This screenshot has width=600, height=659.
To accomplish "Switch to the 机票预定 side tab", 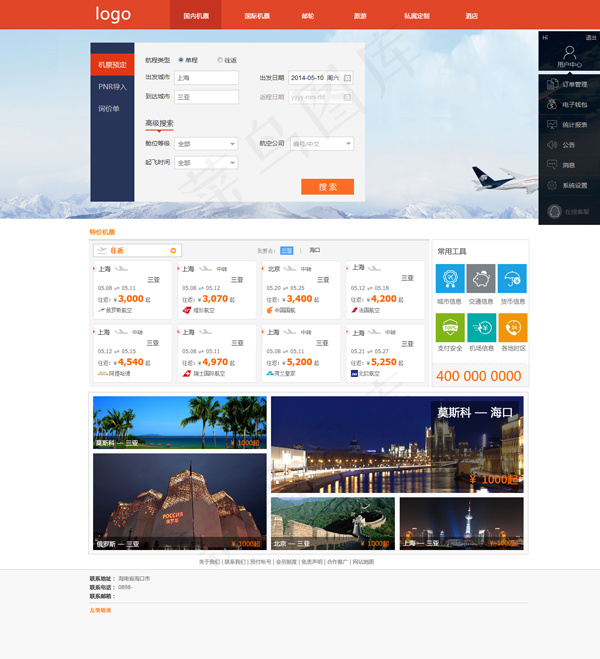I will point(112,65).
